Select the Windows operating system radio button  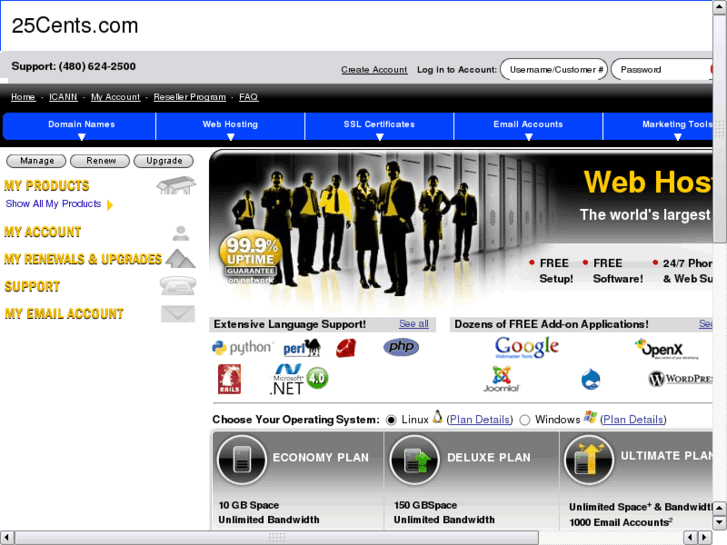coord(525,420)
